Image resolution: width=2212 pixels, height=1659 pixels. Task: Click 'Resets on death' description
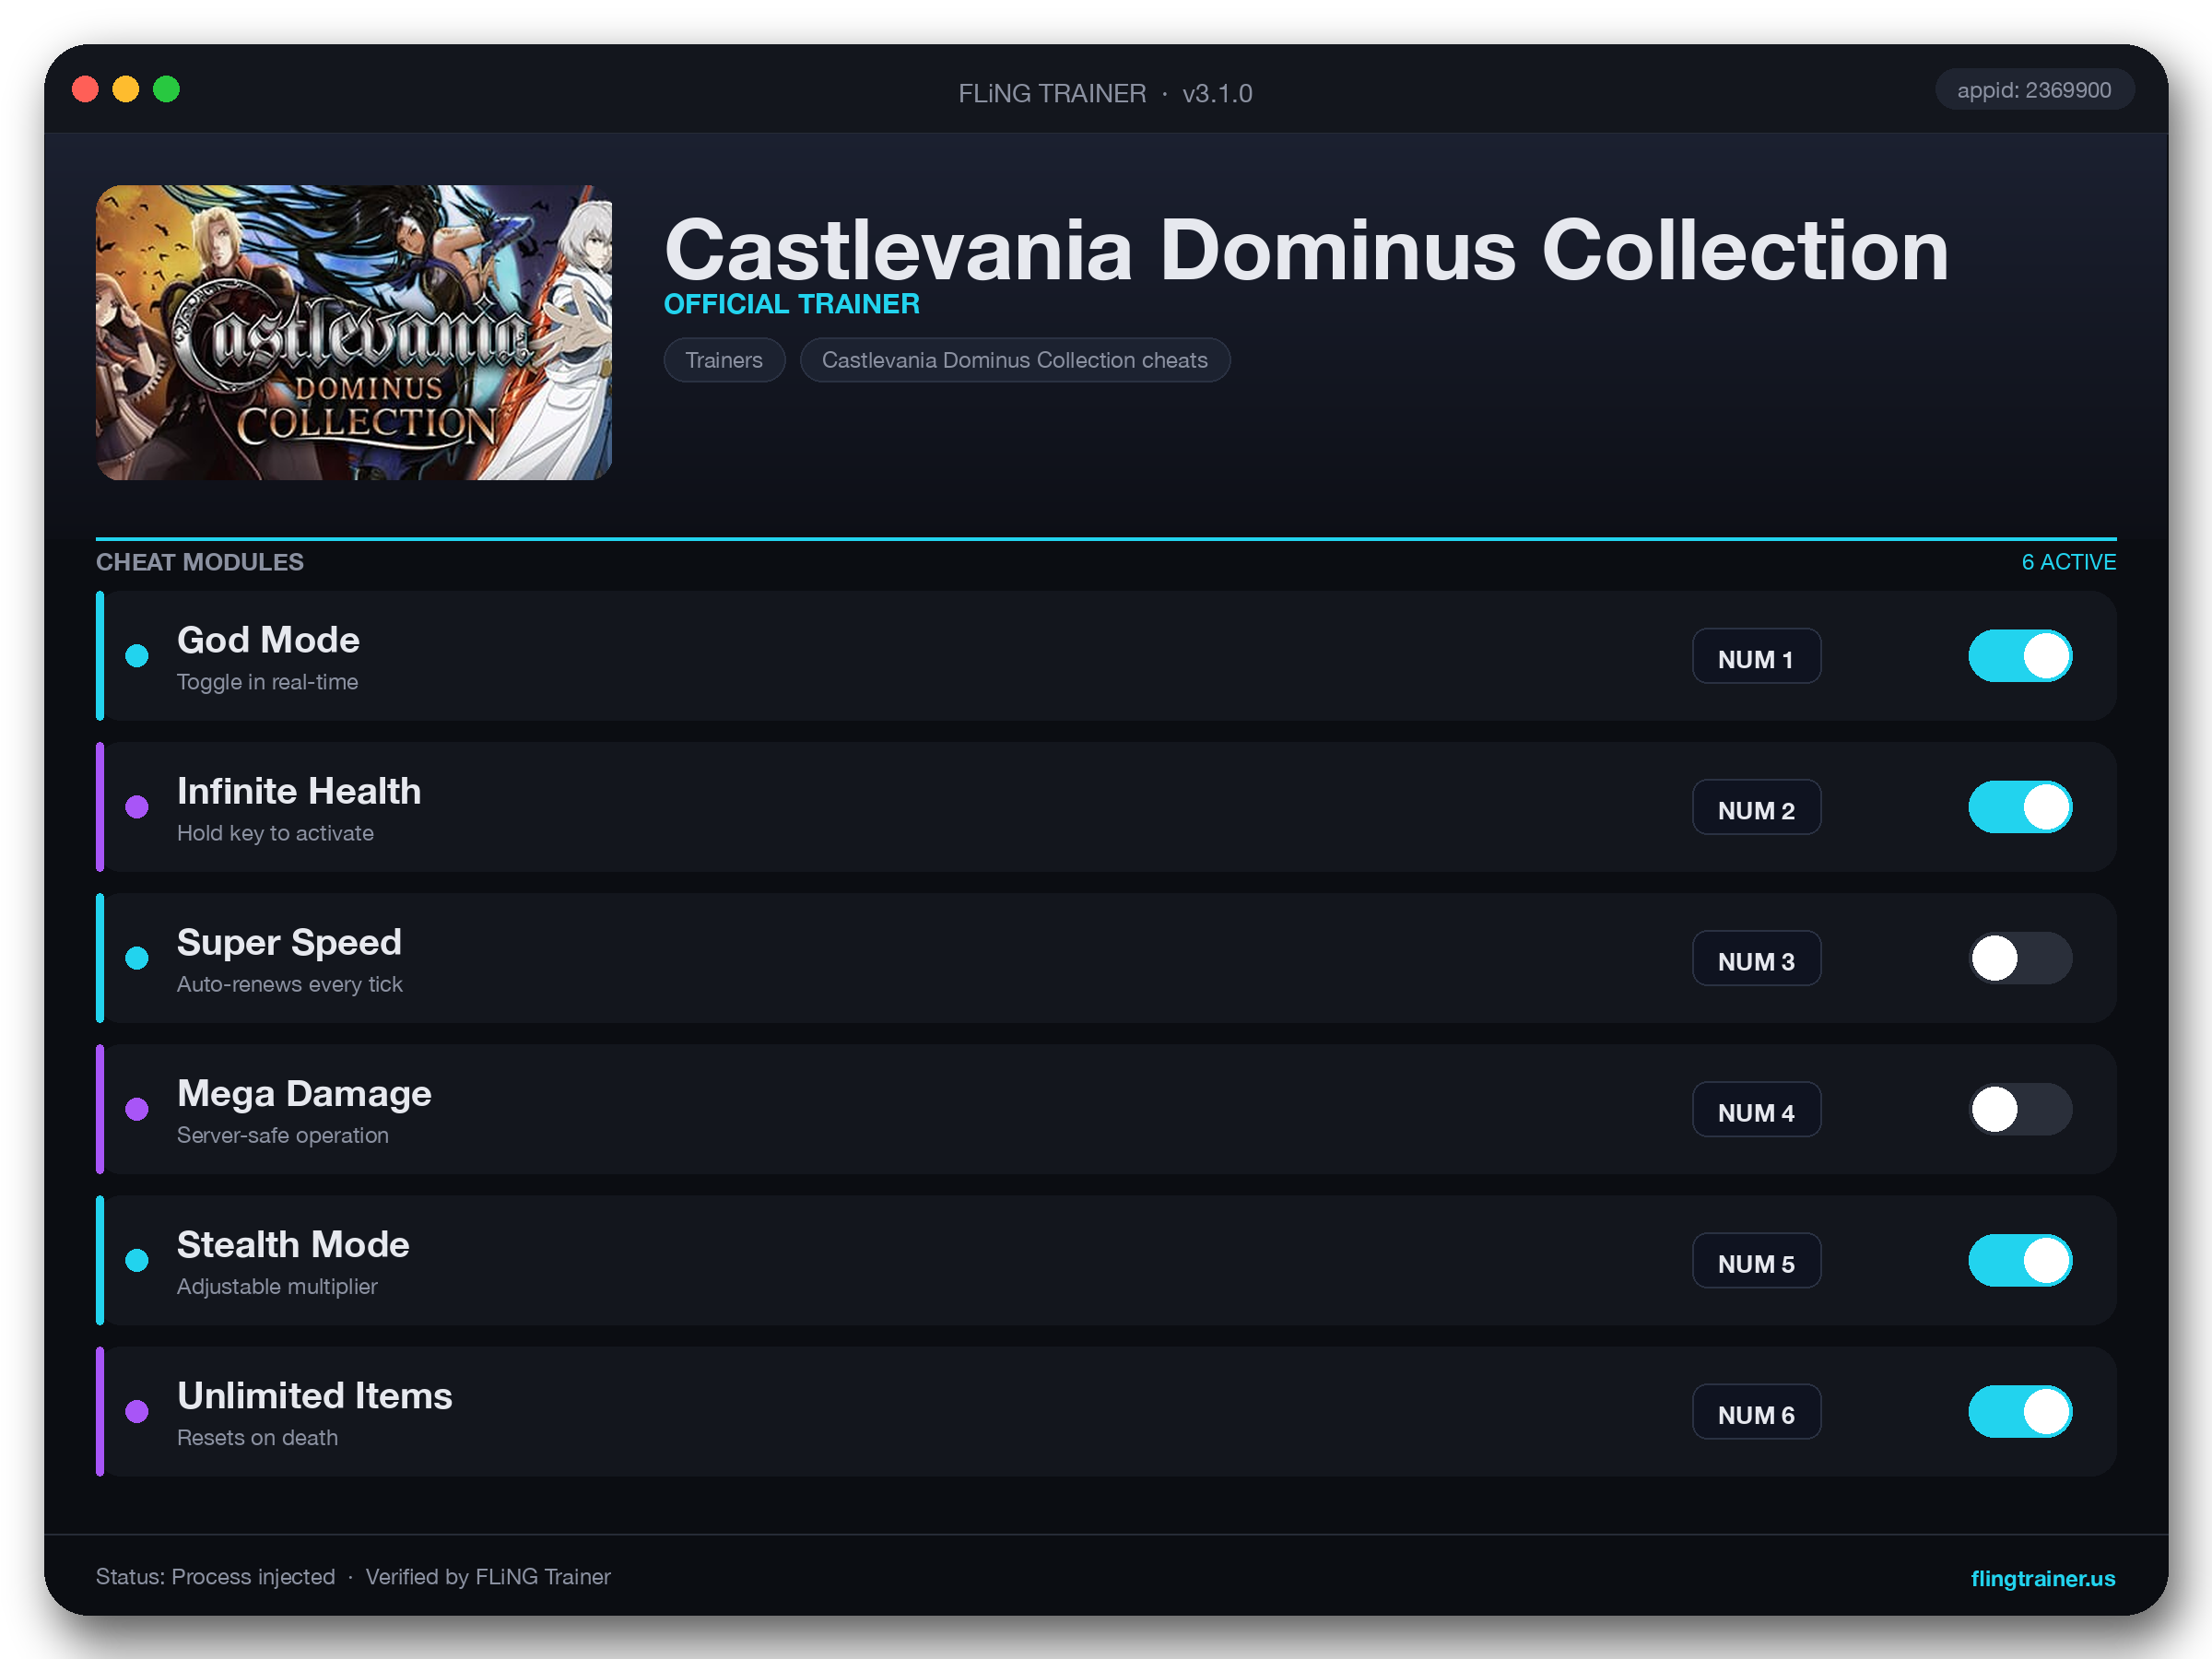point(257,1437)
